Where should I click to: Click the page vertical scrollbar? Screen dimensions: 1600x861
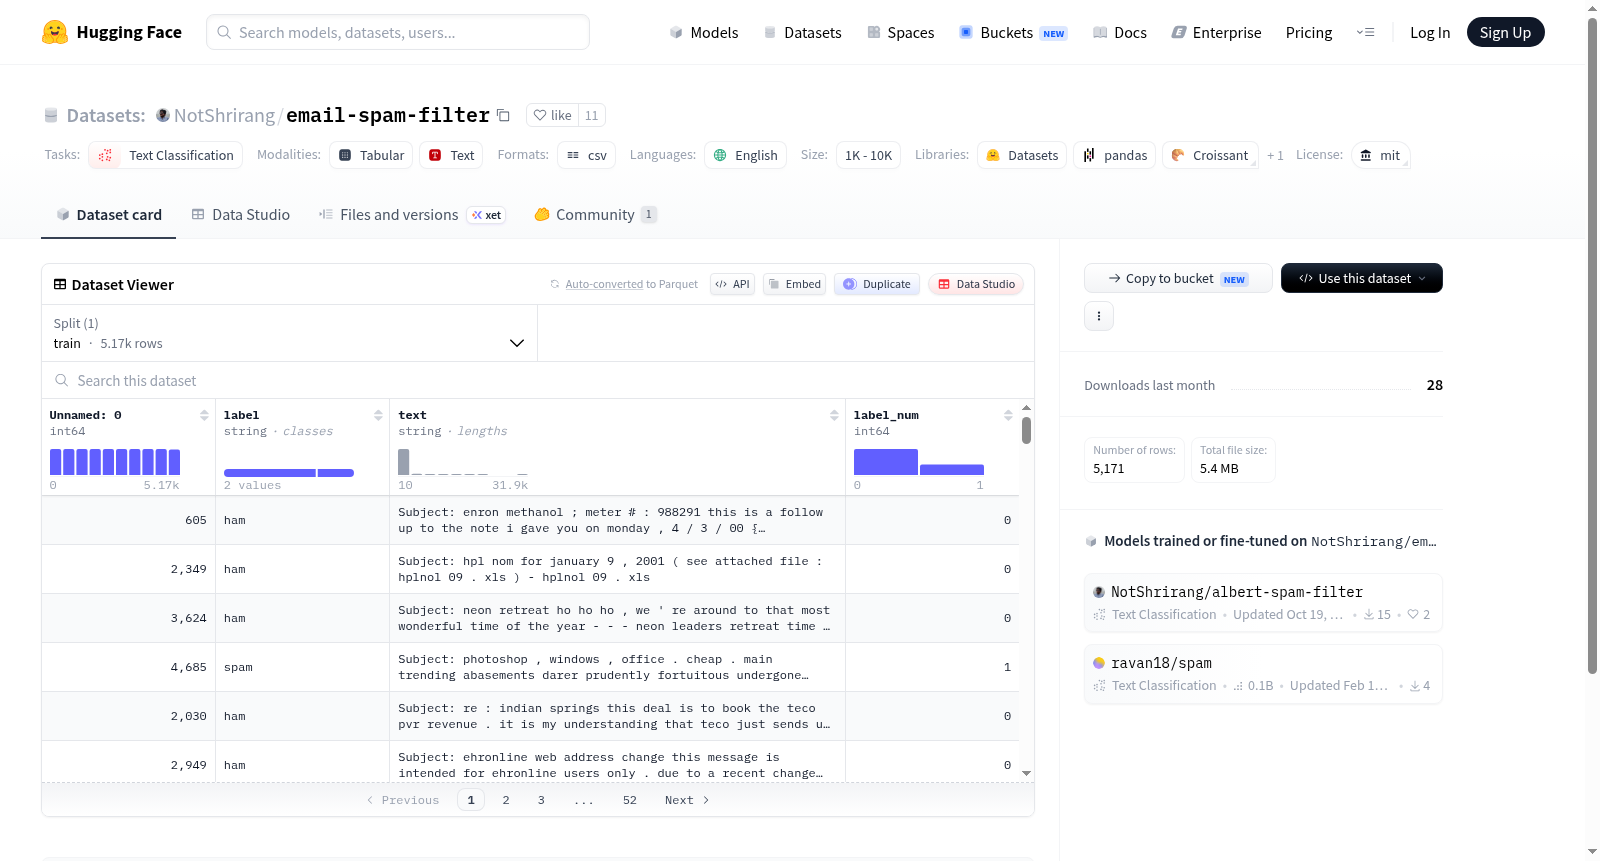(x=1593, y=345)
